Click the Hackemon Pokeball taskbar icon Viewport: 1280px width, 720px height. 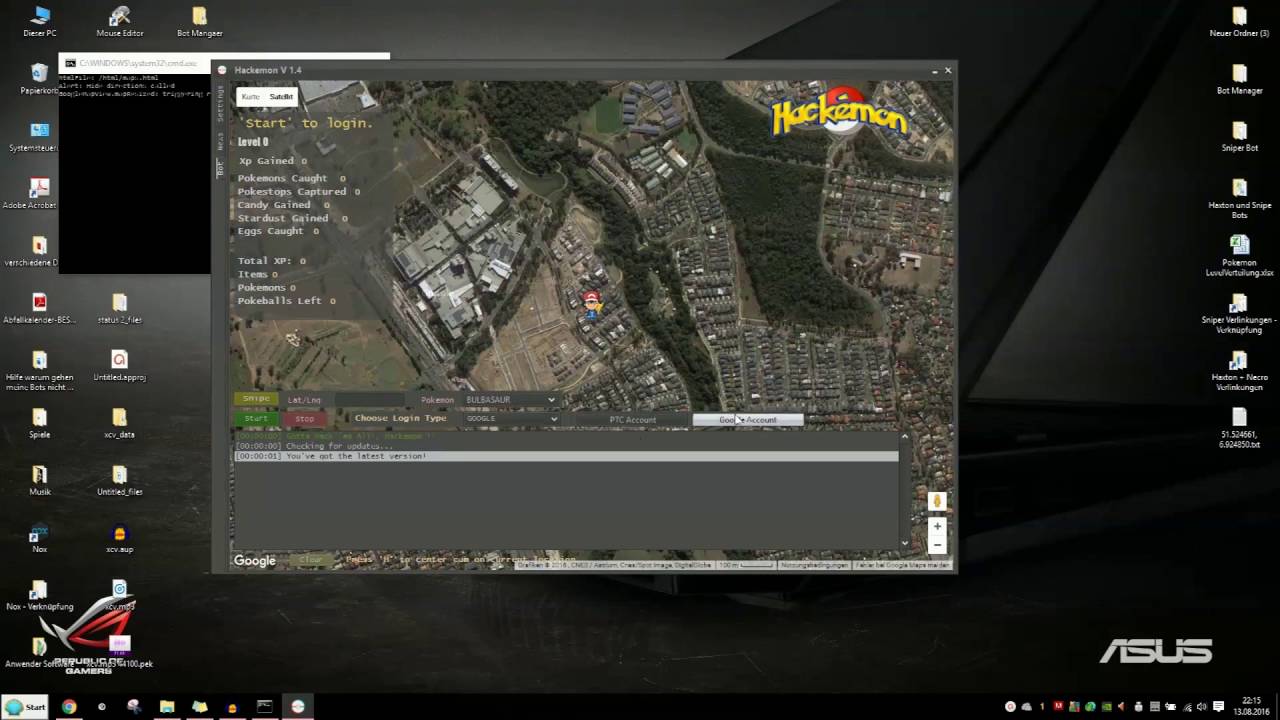click(x=297, y=707)
